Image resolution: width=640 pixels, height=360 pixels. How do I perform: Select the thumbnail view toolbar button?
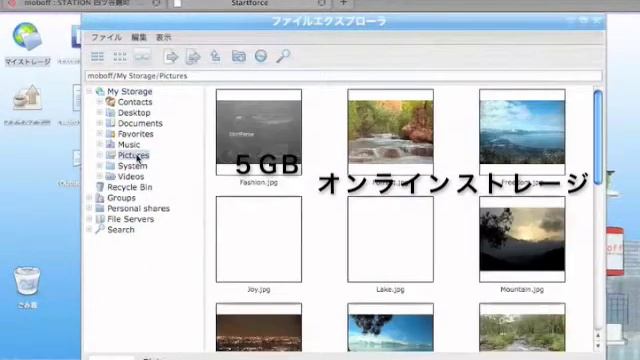pyautogui.click(x=142, y=56)
